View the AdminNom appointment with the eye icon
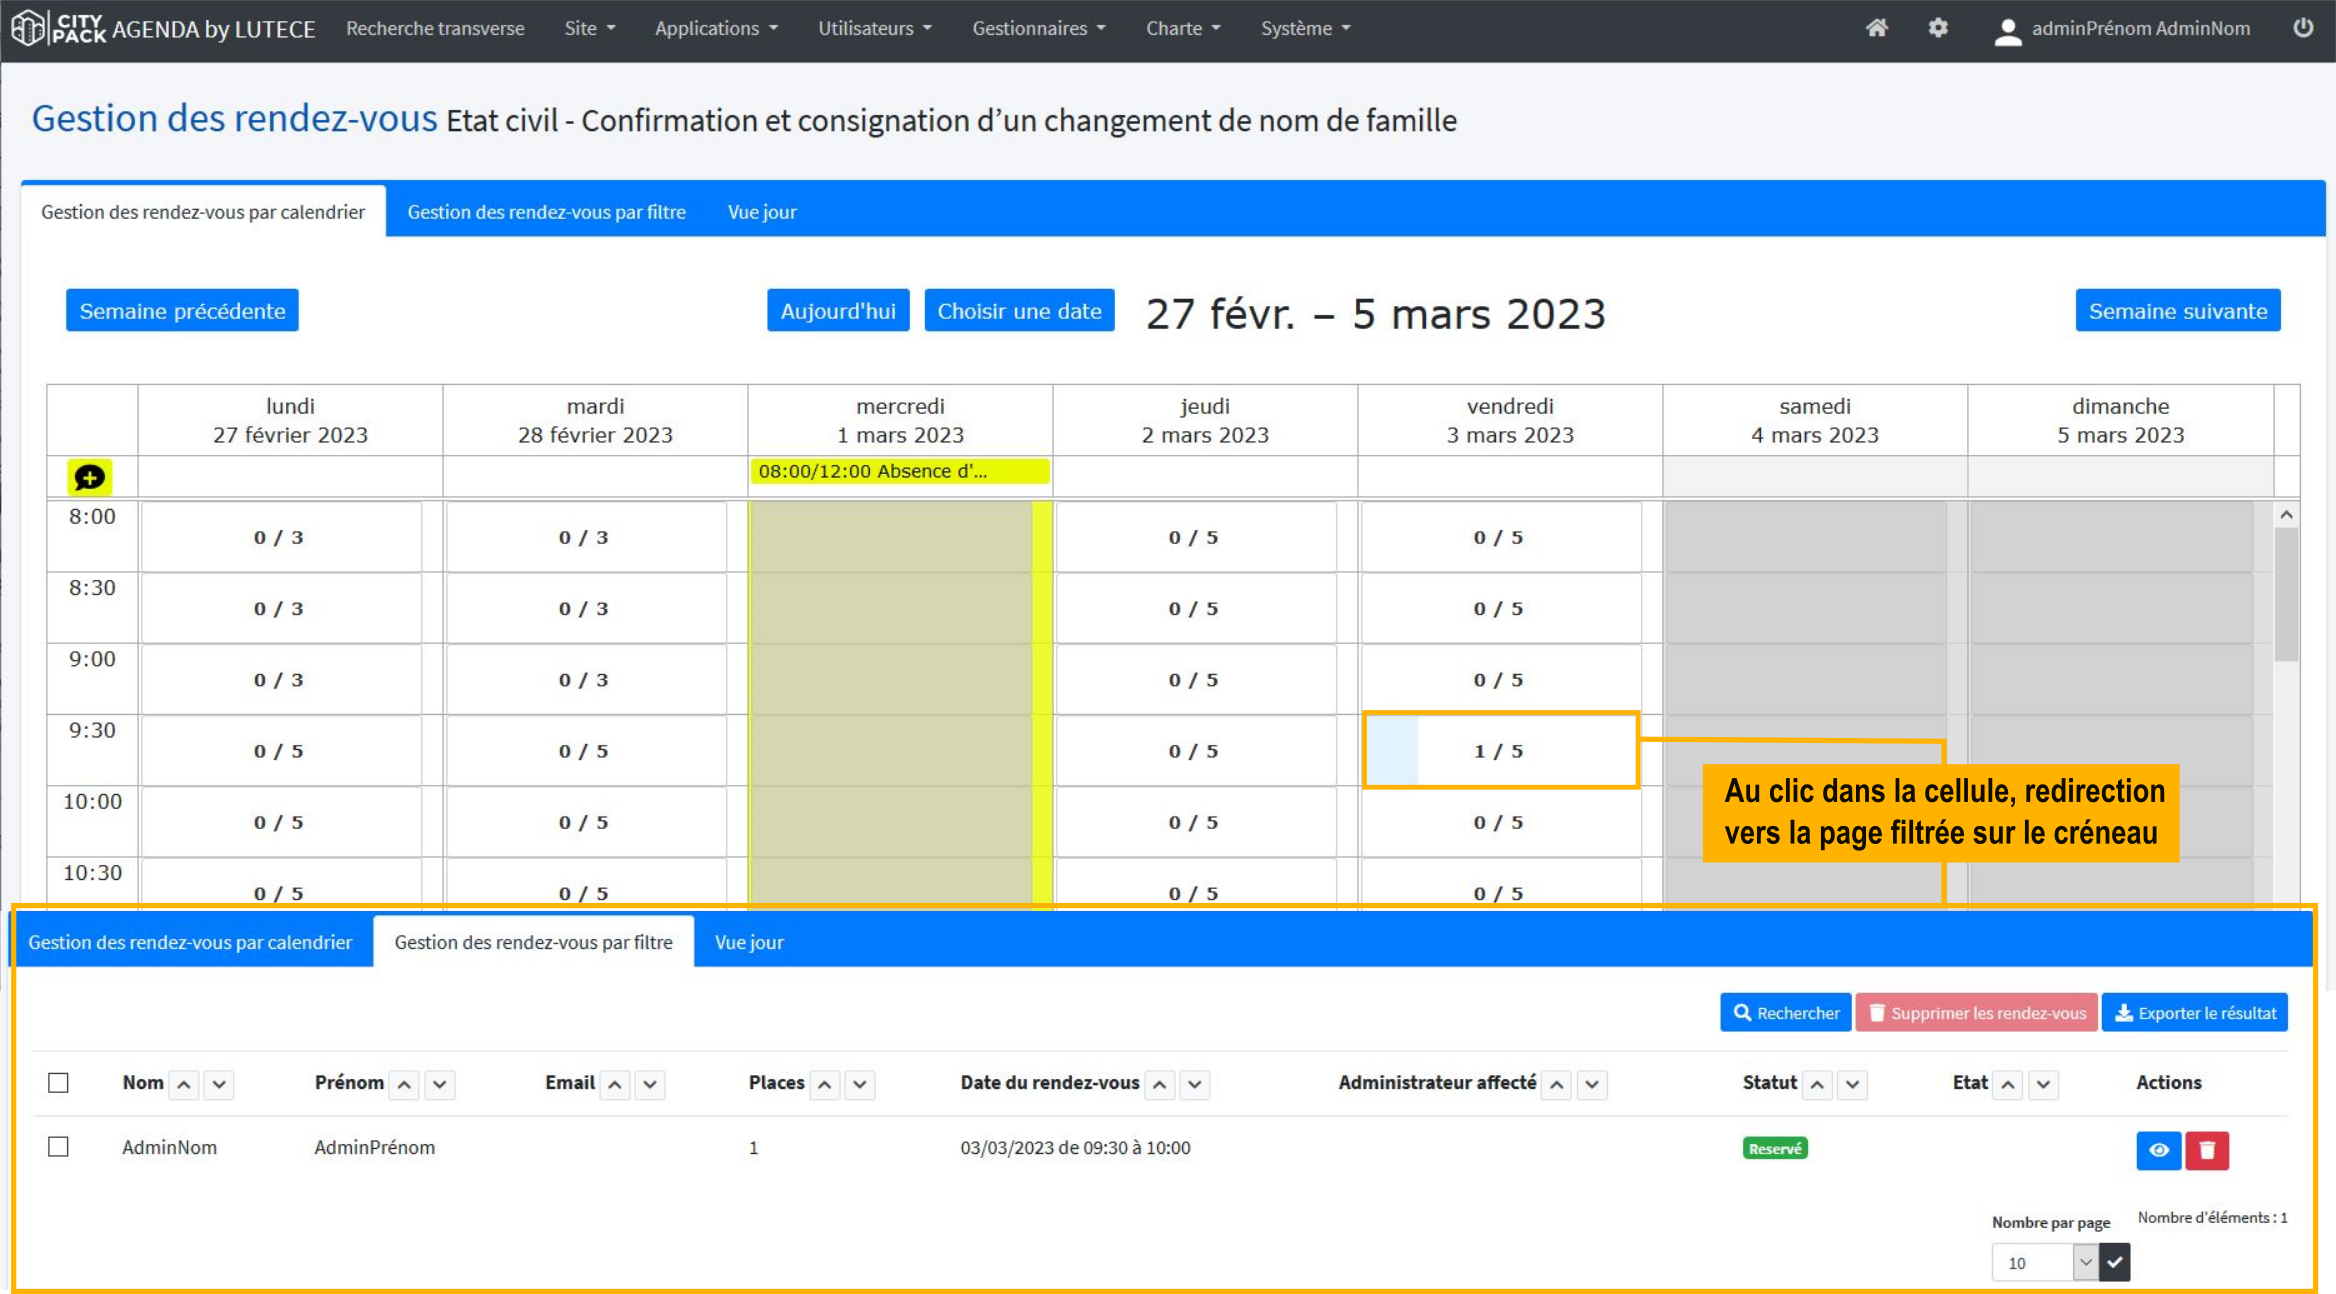The image size is (2336, 1294). tap(2158, 1150)
